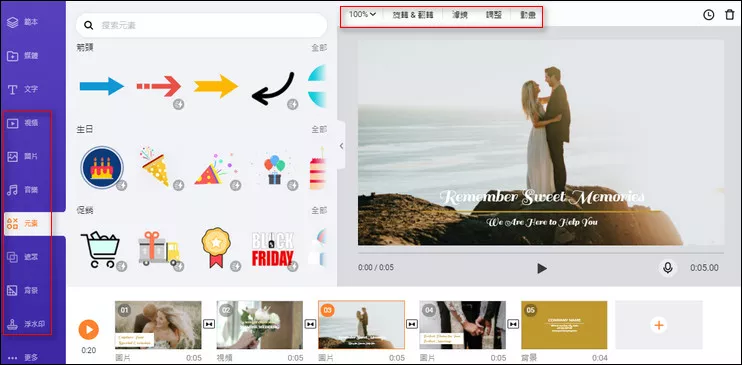Screen dimensions: 742x365
Task: Select storyboard scene 01 thumbnail
Action: (x=158, y=325)
